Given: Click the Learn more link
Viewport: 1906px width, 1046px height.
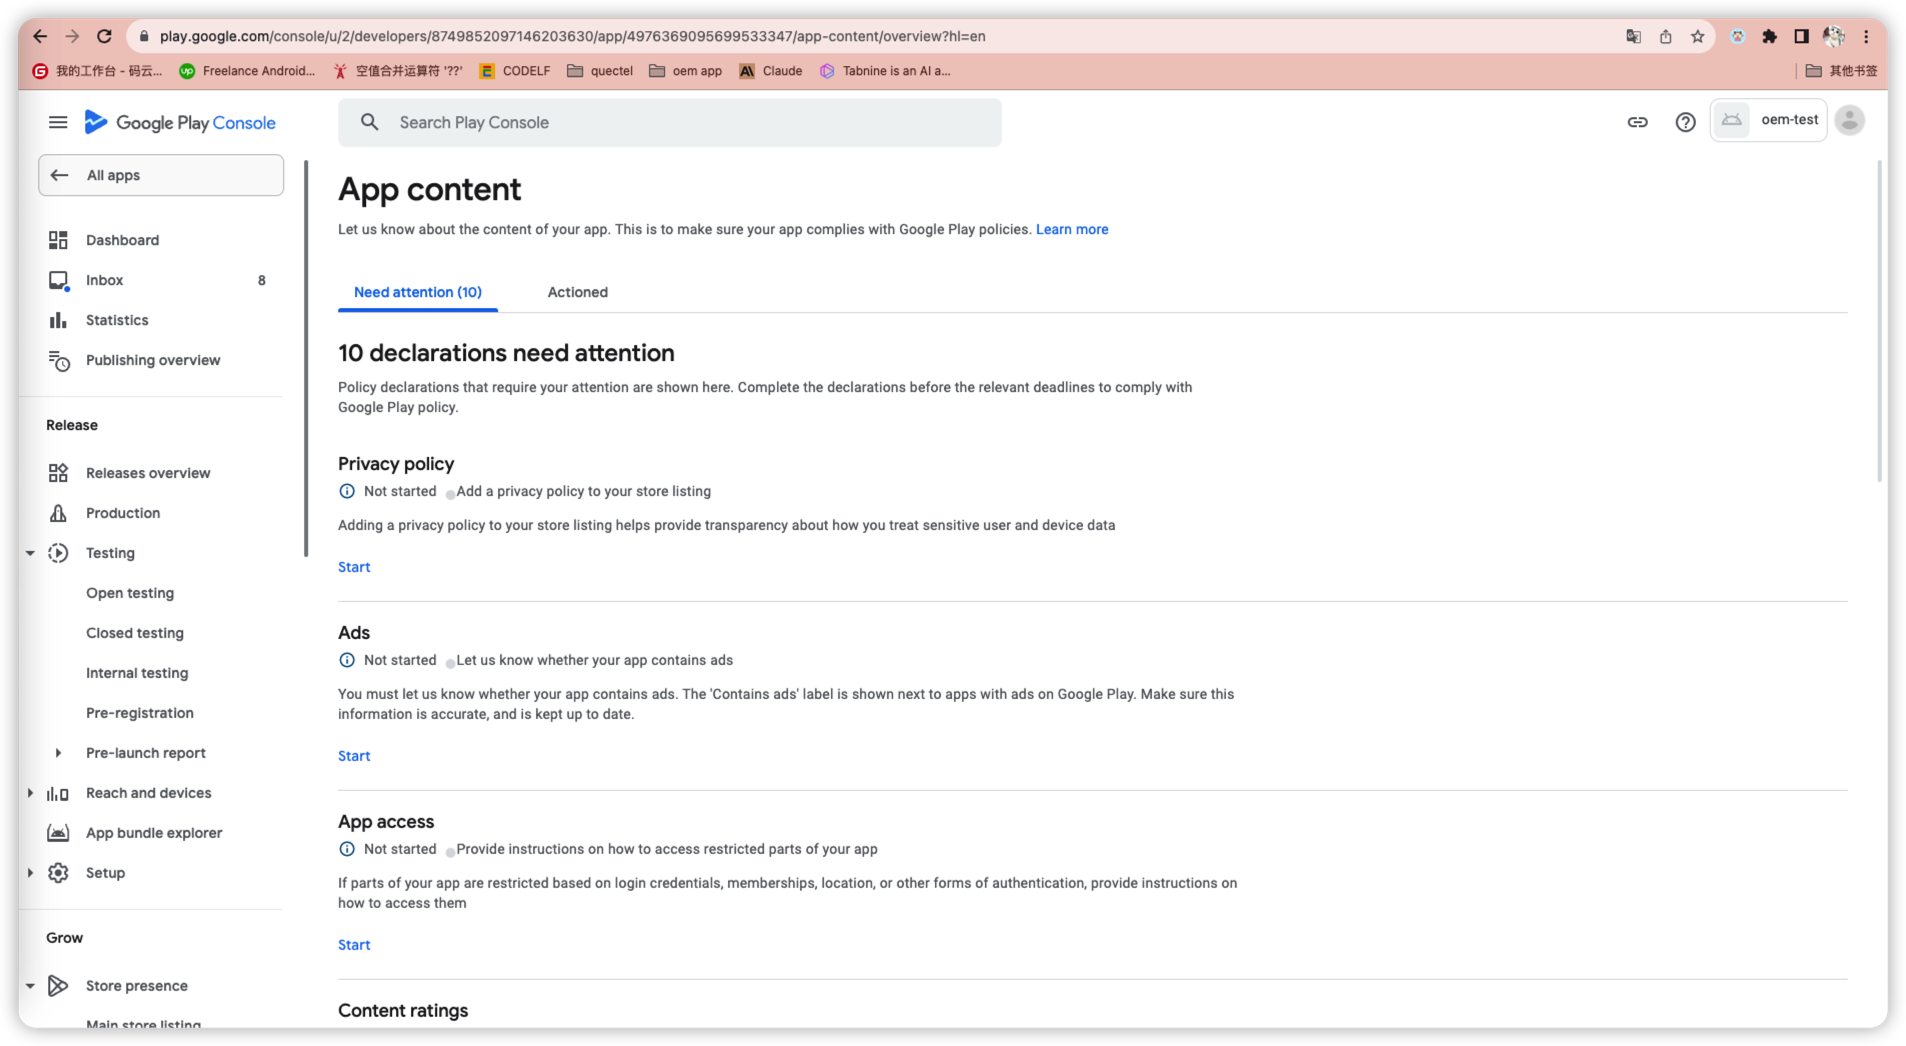Looking at the screenshot, I should pos(1072,229).
